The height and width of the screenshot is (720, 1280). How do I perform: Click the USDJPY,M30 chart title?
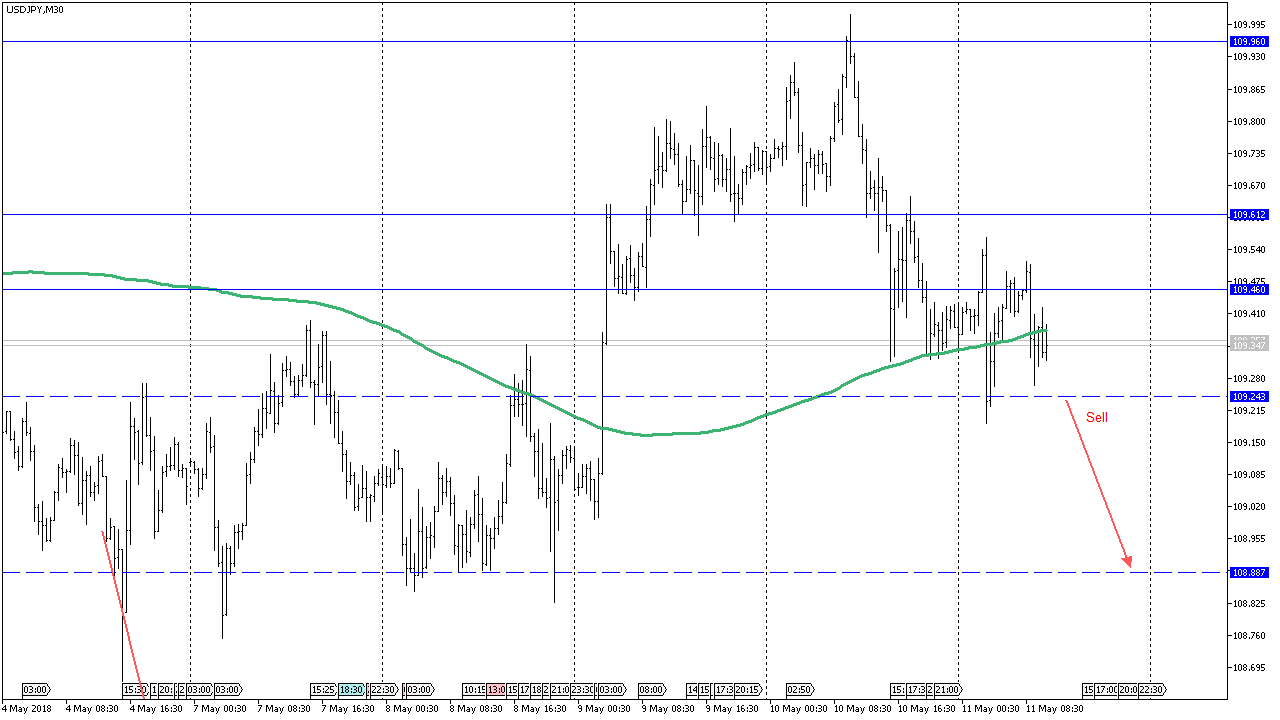[34, 9]
